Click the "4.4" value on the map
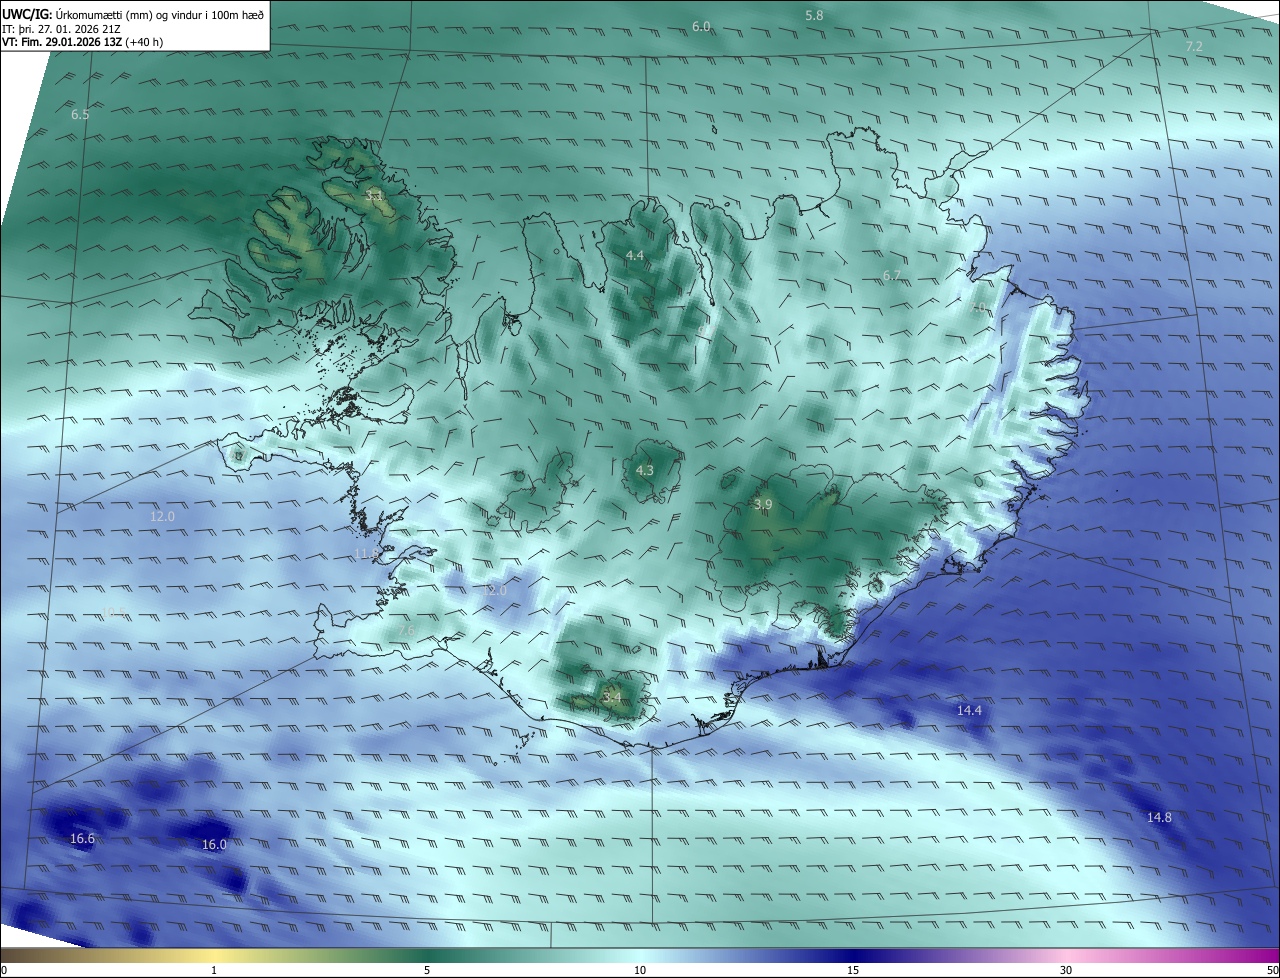Viewport: 1280px width, 978px height. [x=634, y=255]
